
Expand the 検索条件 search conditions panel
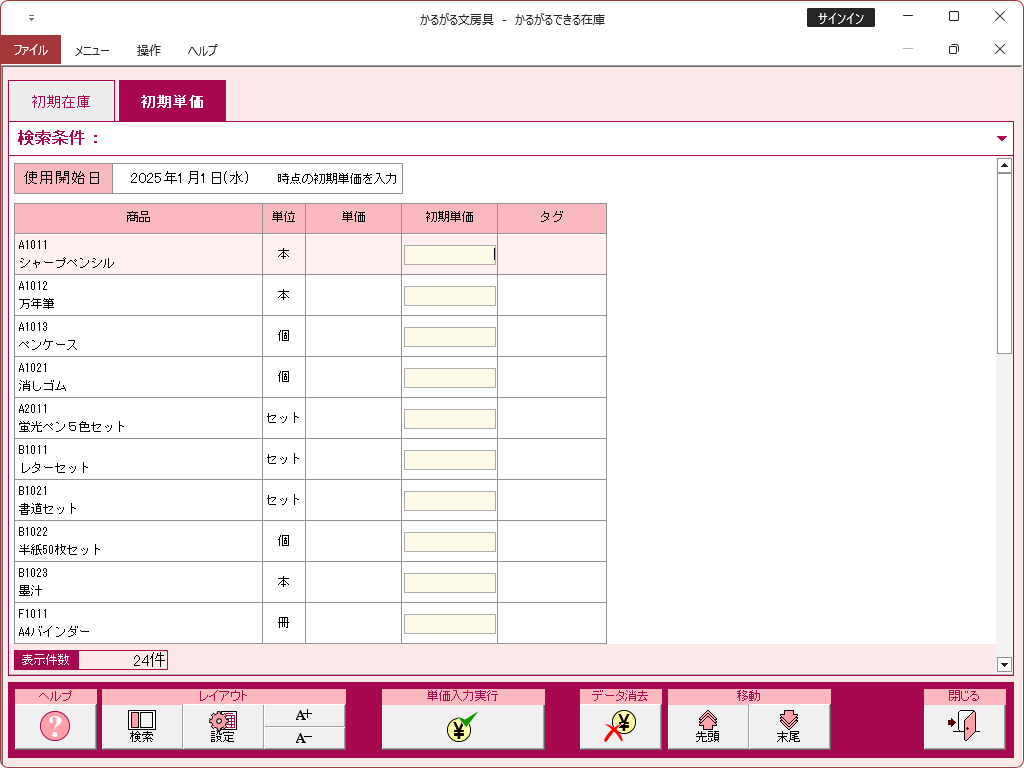[1002, 139]
